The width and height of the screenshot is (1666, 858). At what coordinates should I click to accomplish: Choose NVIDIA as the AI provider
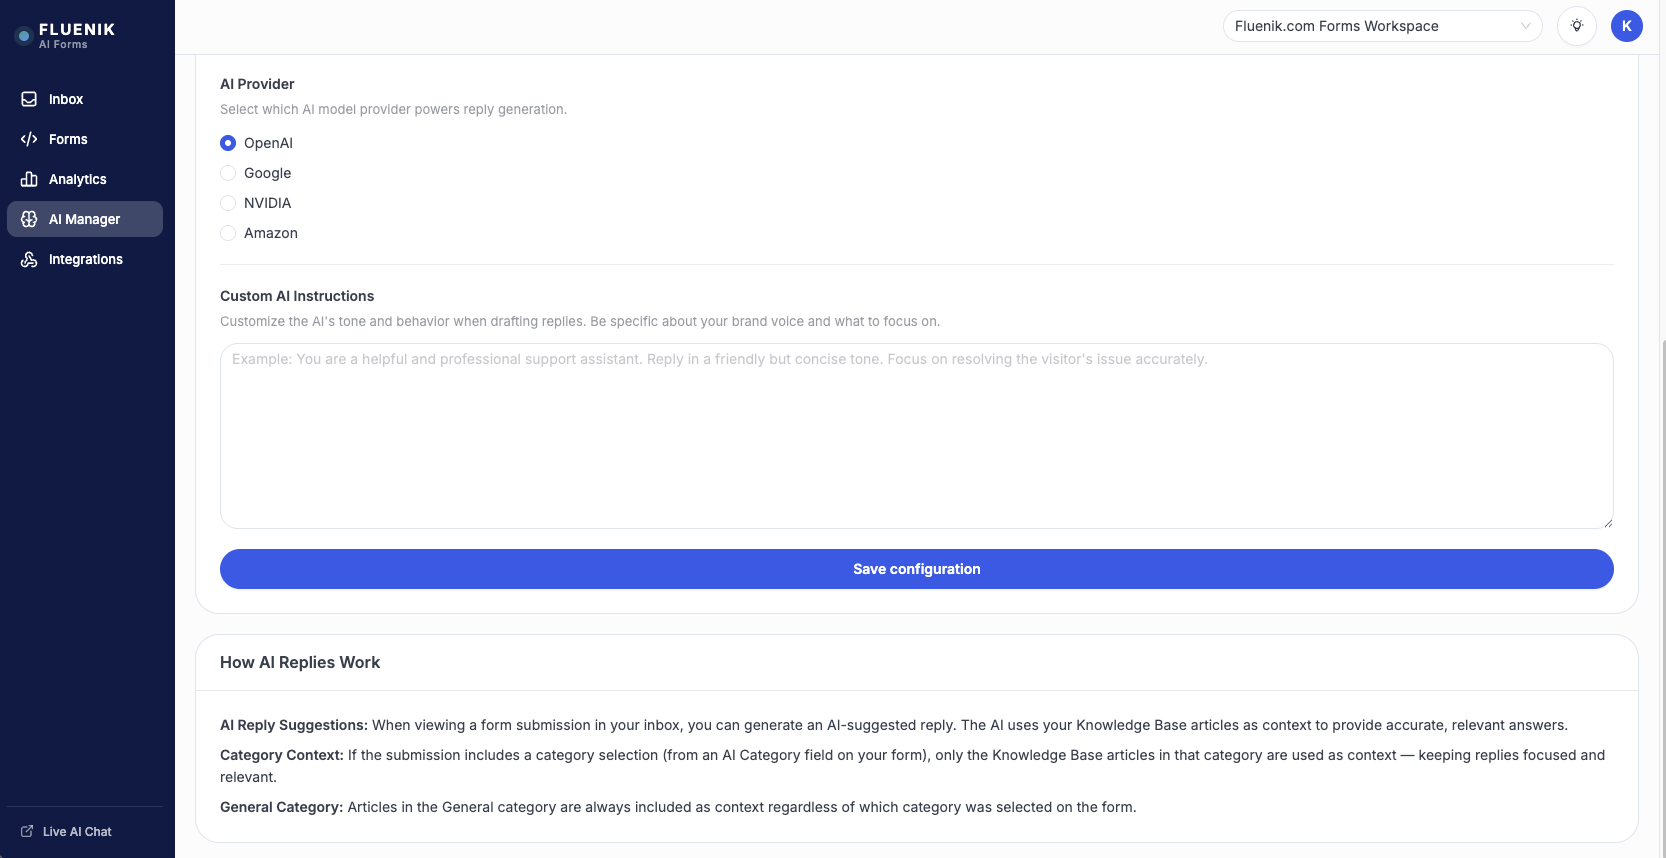coord(227,203)
